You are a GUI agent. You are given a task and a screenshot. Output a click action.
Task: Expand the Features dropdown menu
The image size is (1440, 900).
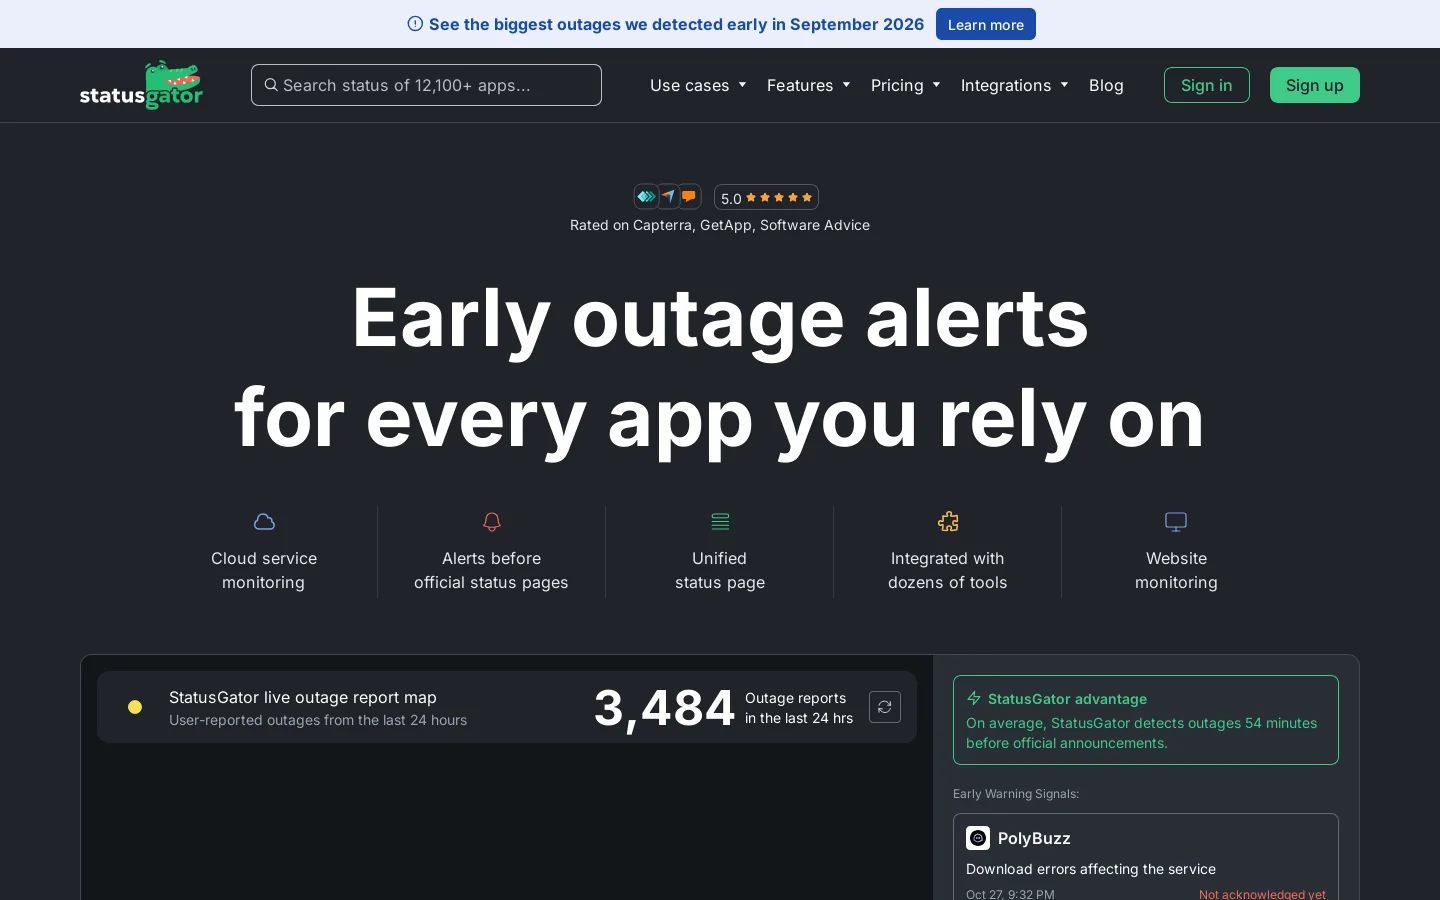click(x=808, y=85)
